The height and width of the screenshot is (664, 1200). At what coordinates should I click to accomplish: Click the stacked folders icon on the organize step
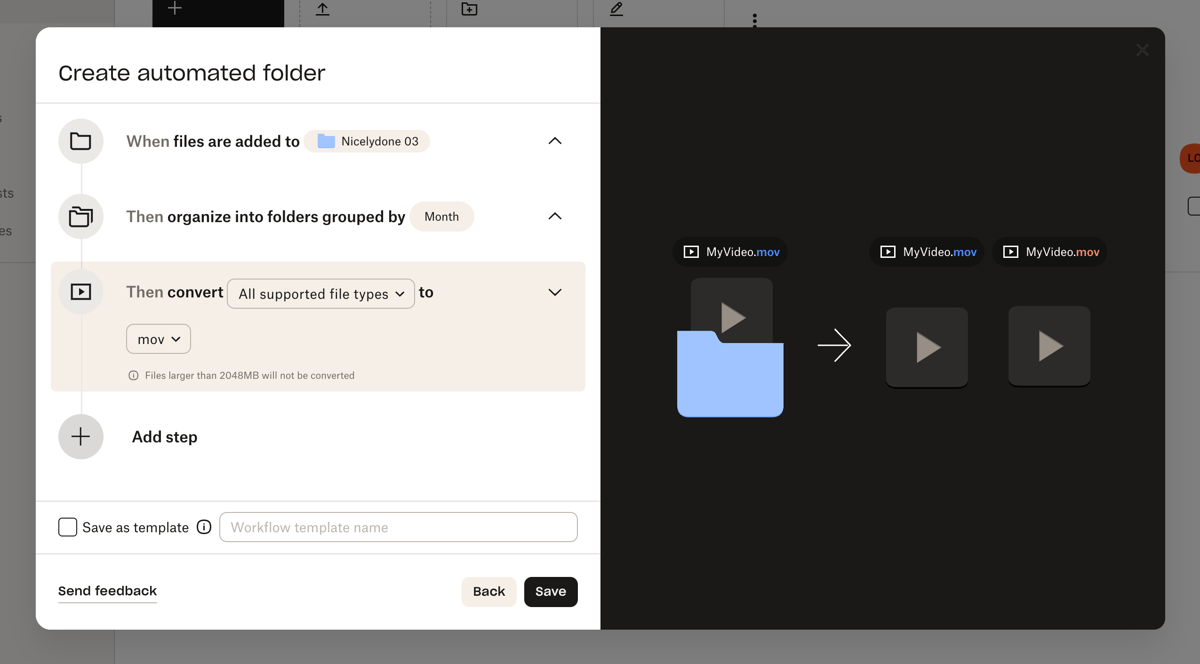pyautogui.click(x=80, y=216)
